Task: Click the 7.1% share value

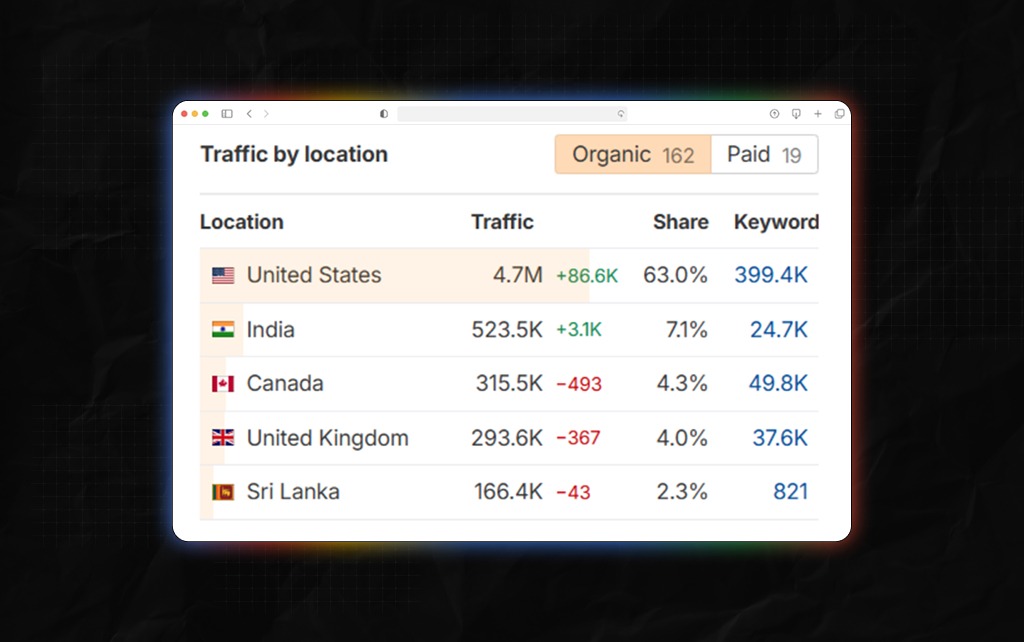Action: coord(686,329)
